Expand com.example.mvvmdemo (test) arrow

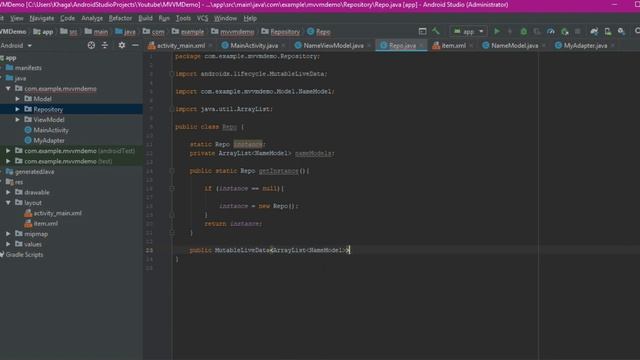8,161
